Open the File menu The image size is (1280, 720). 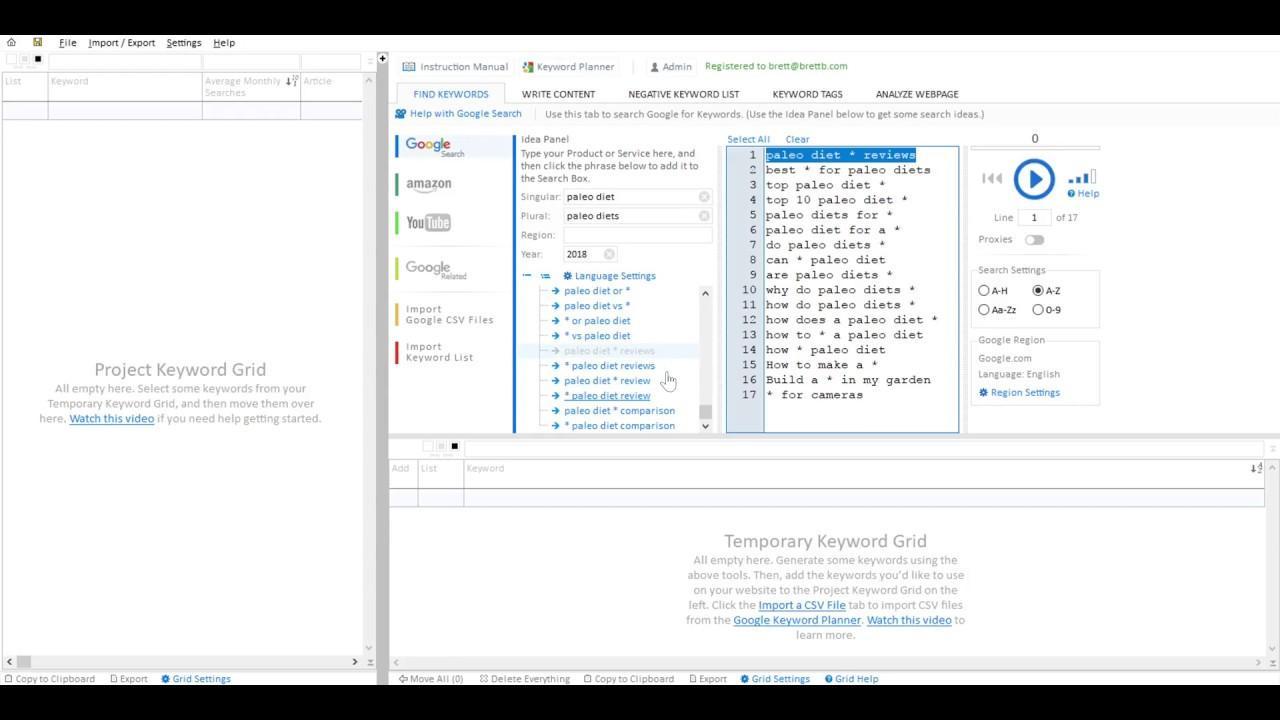tap(67, 43)
